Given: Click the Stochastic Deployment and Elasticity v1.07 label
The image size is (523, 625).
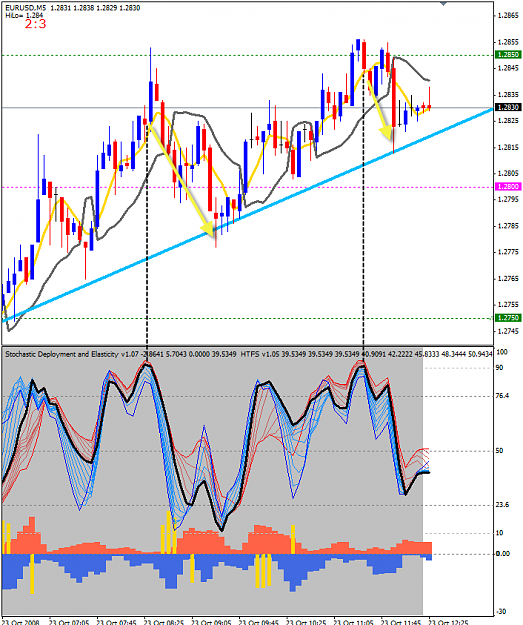Looking at the screenshot, I should [x=71, y=354].
